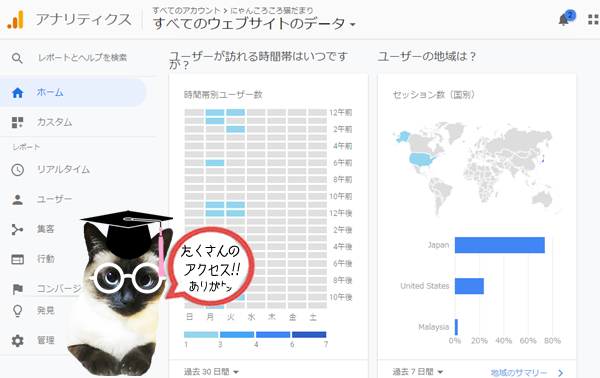Expand the すべてのウェブサイトのデータ view selector
This screenshot has height=378, width=600.
pyautogui.click(x=254, y=24)
